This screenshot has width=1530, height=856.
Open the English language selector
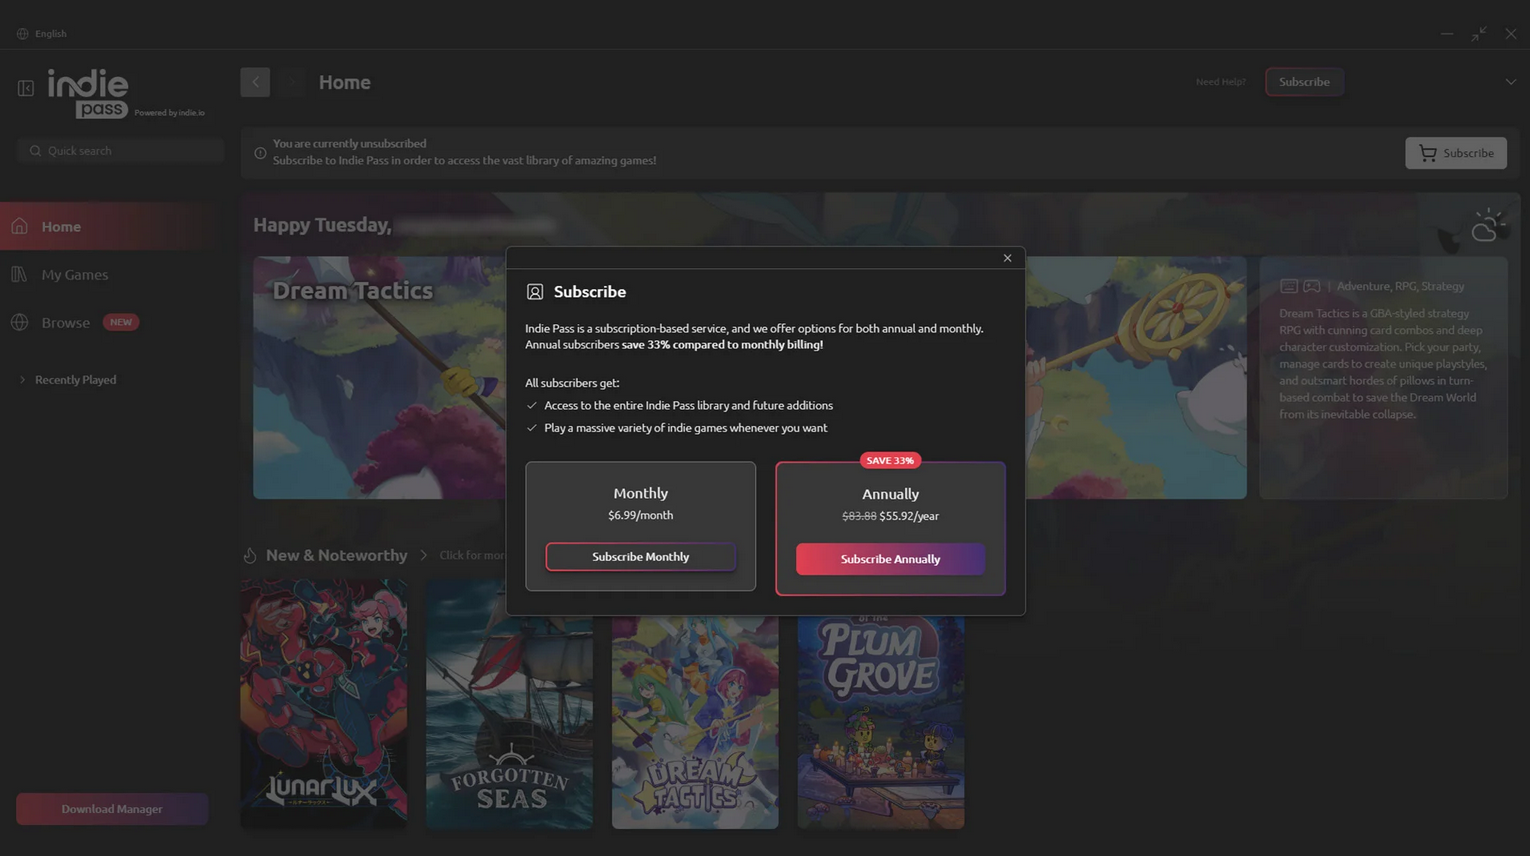pos(50,33)
